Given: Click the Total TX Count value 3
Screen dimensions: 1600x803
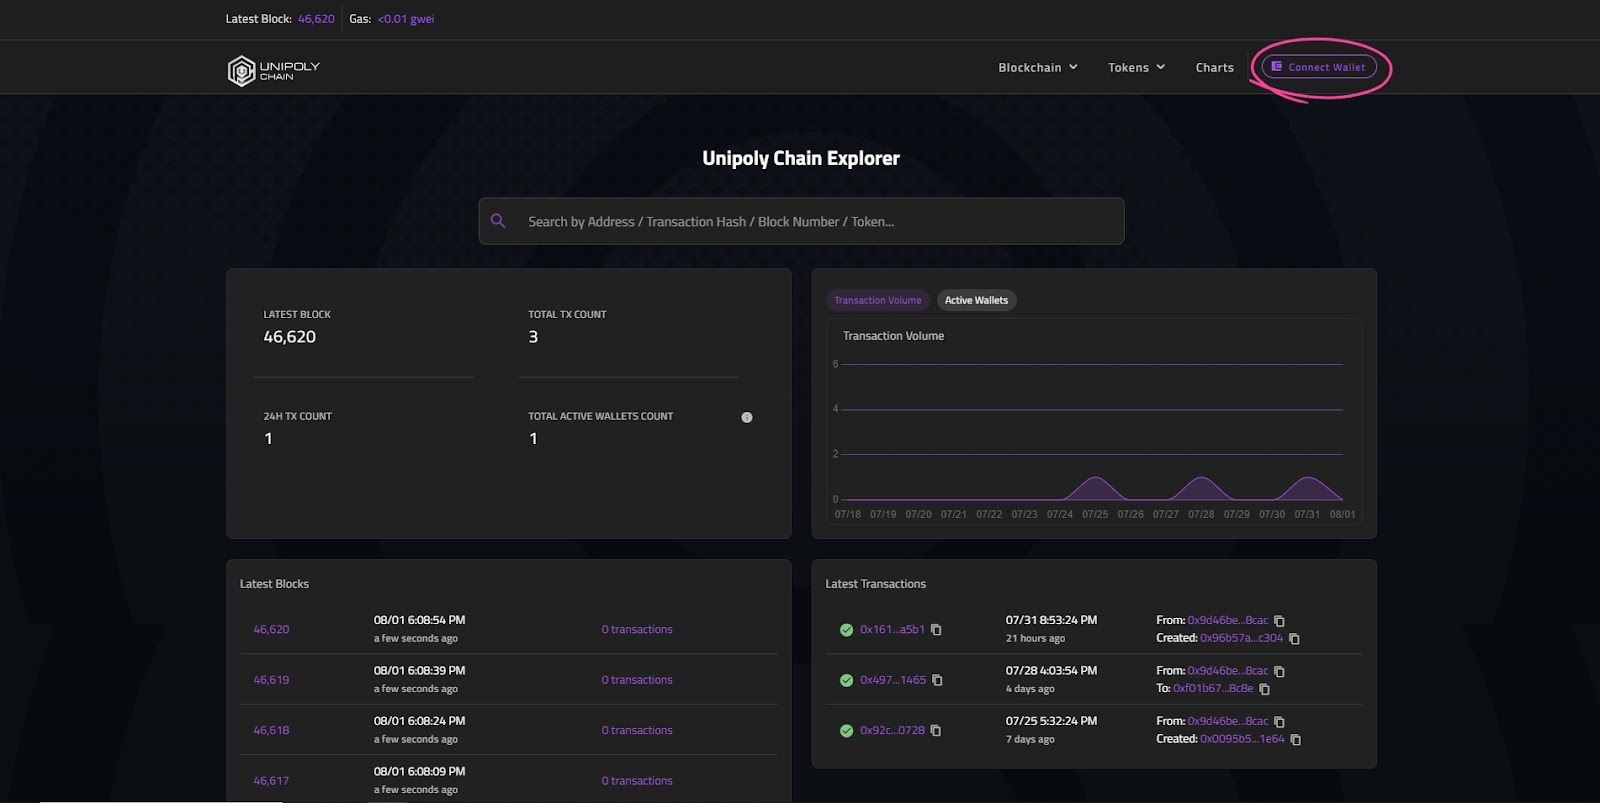Looking at the screenshot, I should point(533,337).
